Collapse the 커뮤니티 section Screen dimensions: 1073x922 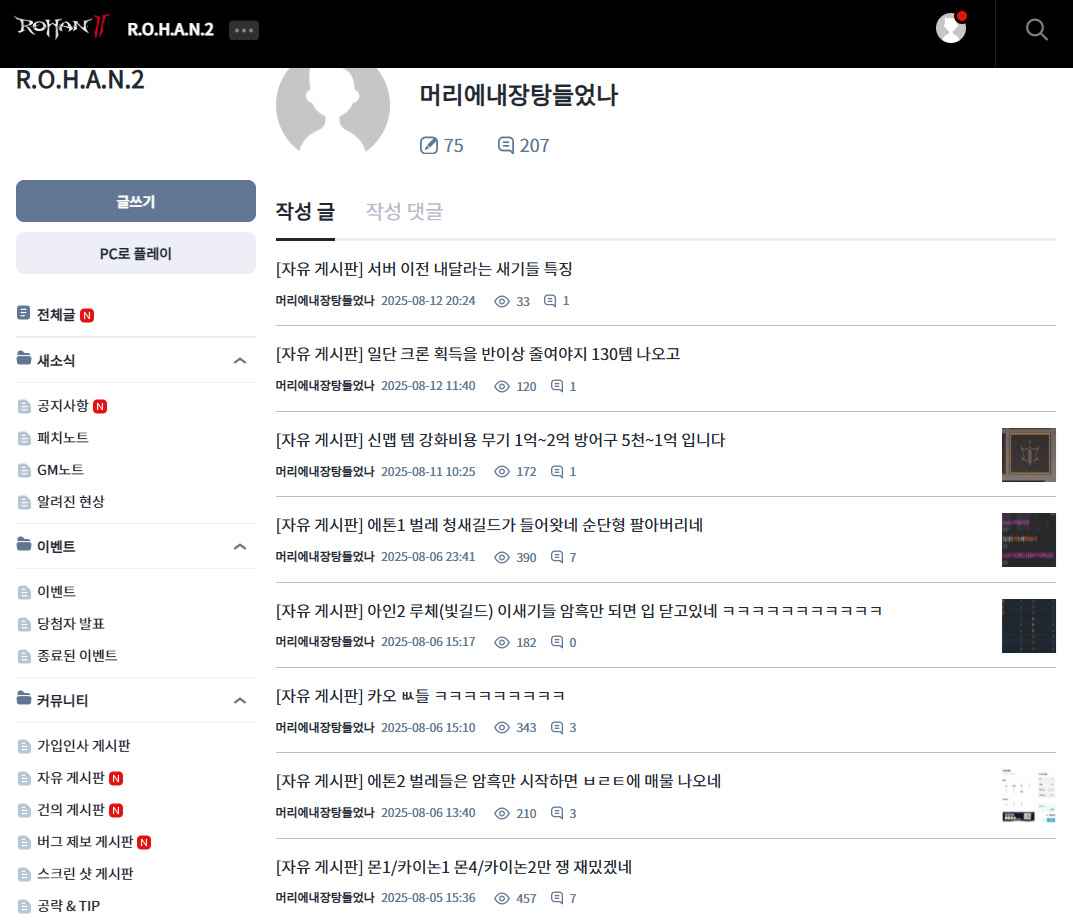pos(240,701)
